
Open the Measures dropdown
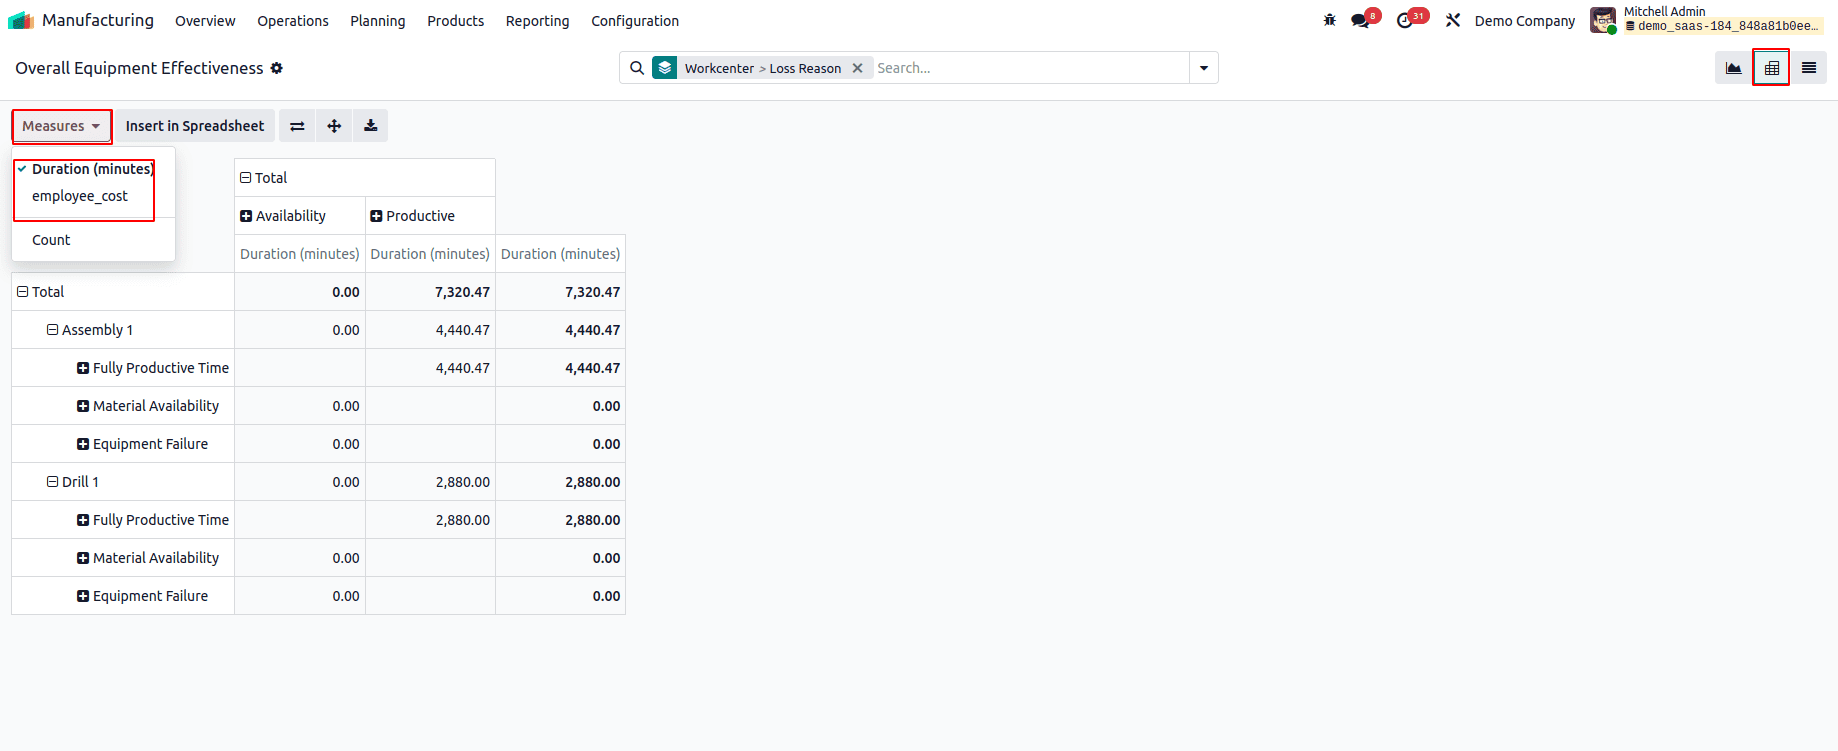(61, 126)
